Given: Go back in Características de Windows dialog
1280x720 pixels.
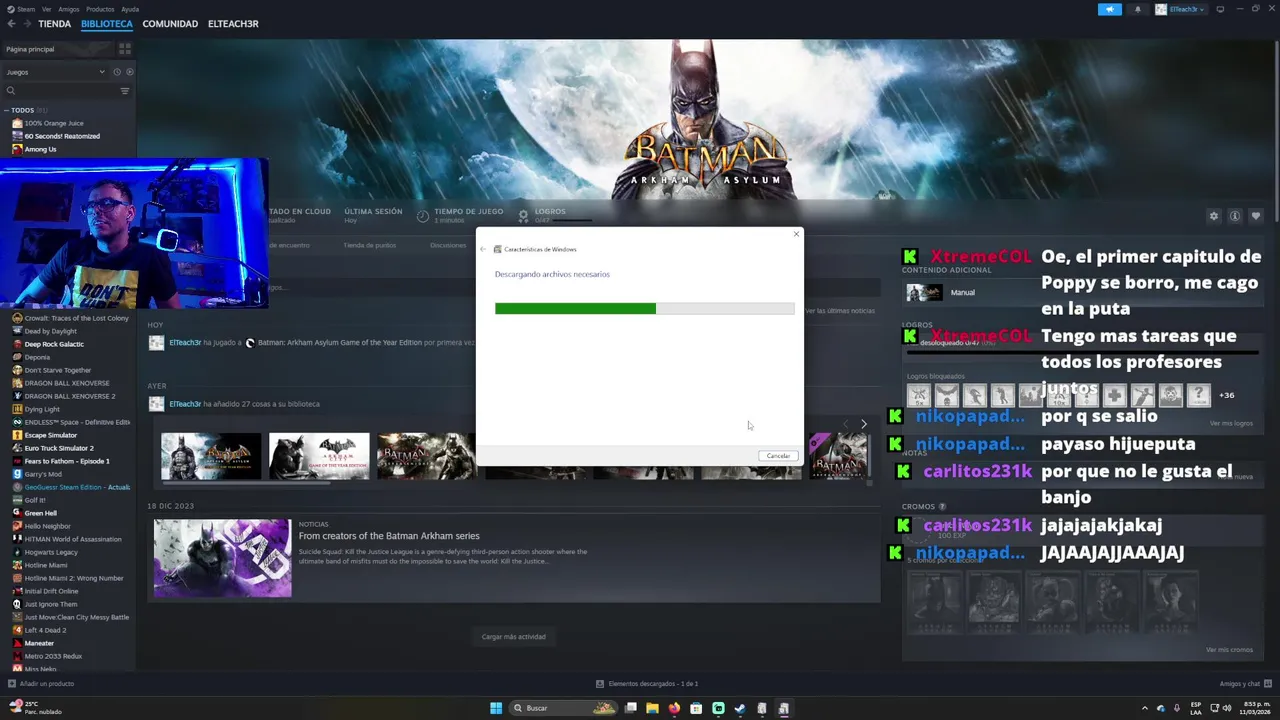Looking at the screenshot, I should coord(483,249).
